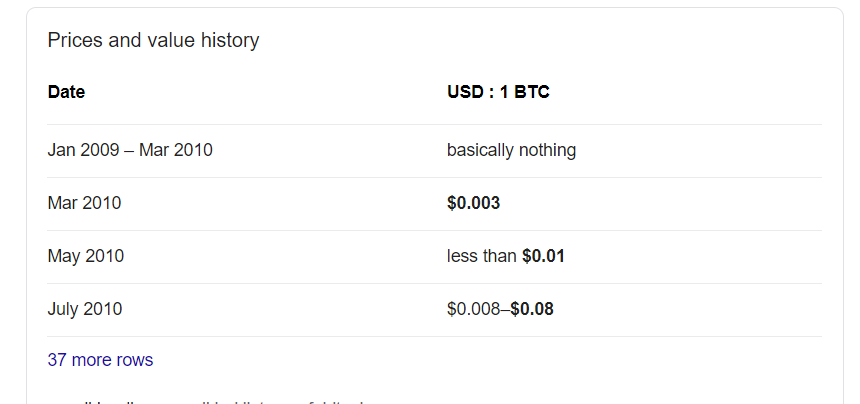Click the words 'less than' in May row
The height and width of the screenshot is (404, 860).
point(482,256)
